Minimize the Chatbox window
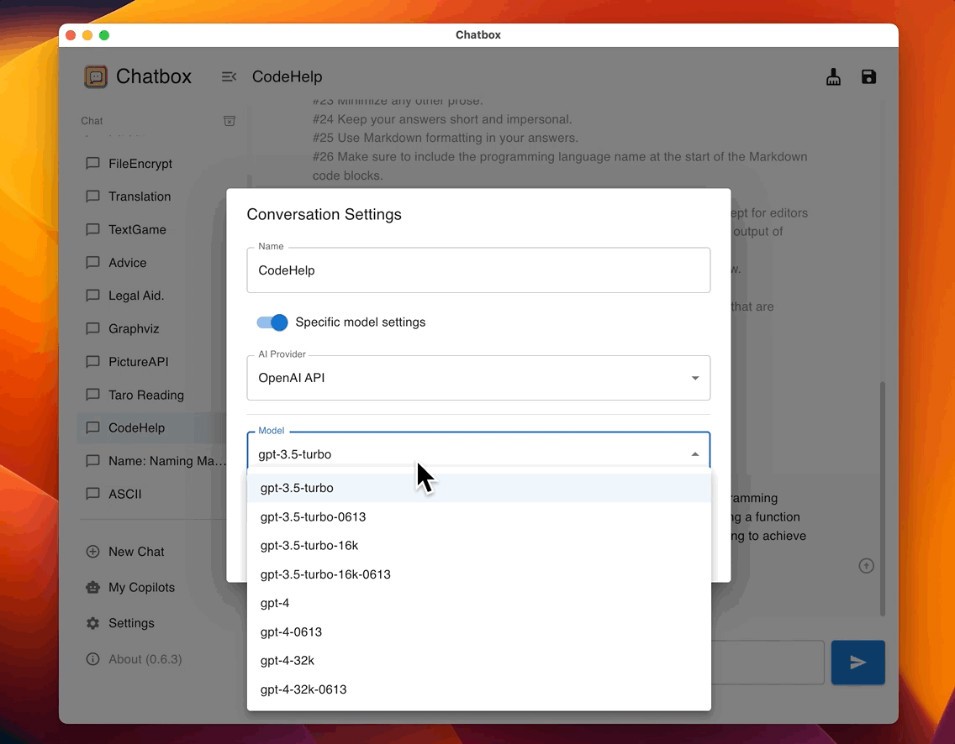The height and width of the screenshot is (744, 955). [87, 35]
